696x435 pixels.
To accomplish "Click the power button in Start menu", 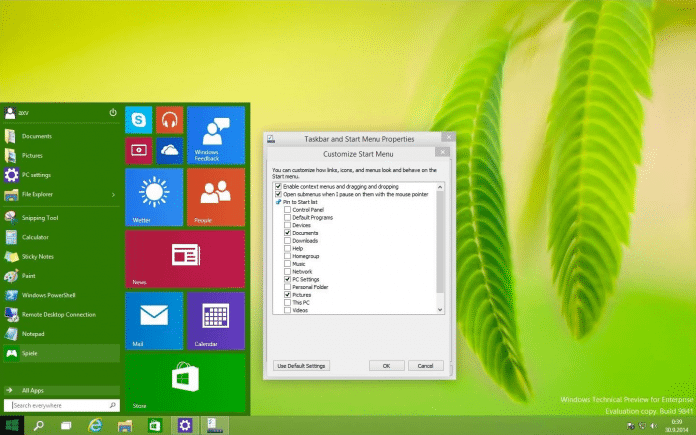I will point(113,113).
